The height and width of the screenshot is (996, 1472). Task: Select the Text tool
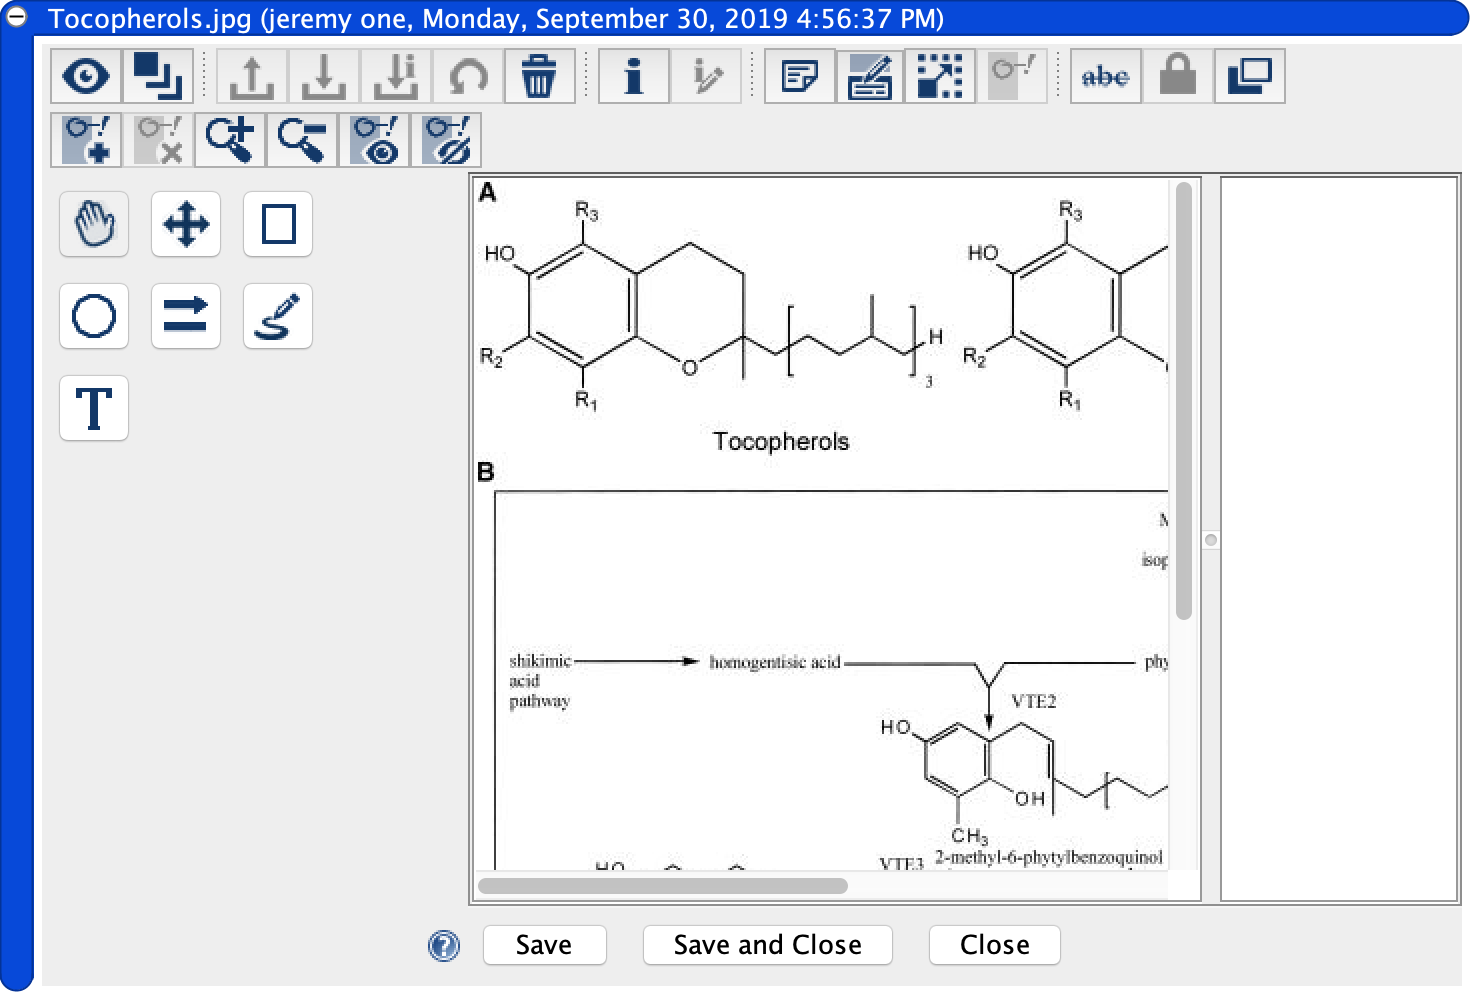coord(93,408)
